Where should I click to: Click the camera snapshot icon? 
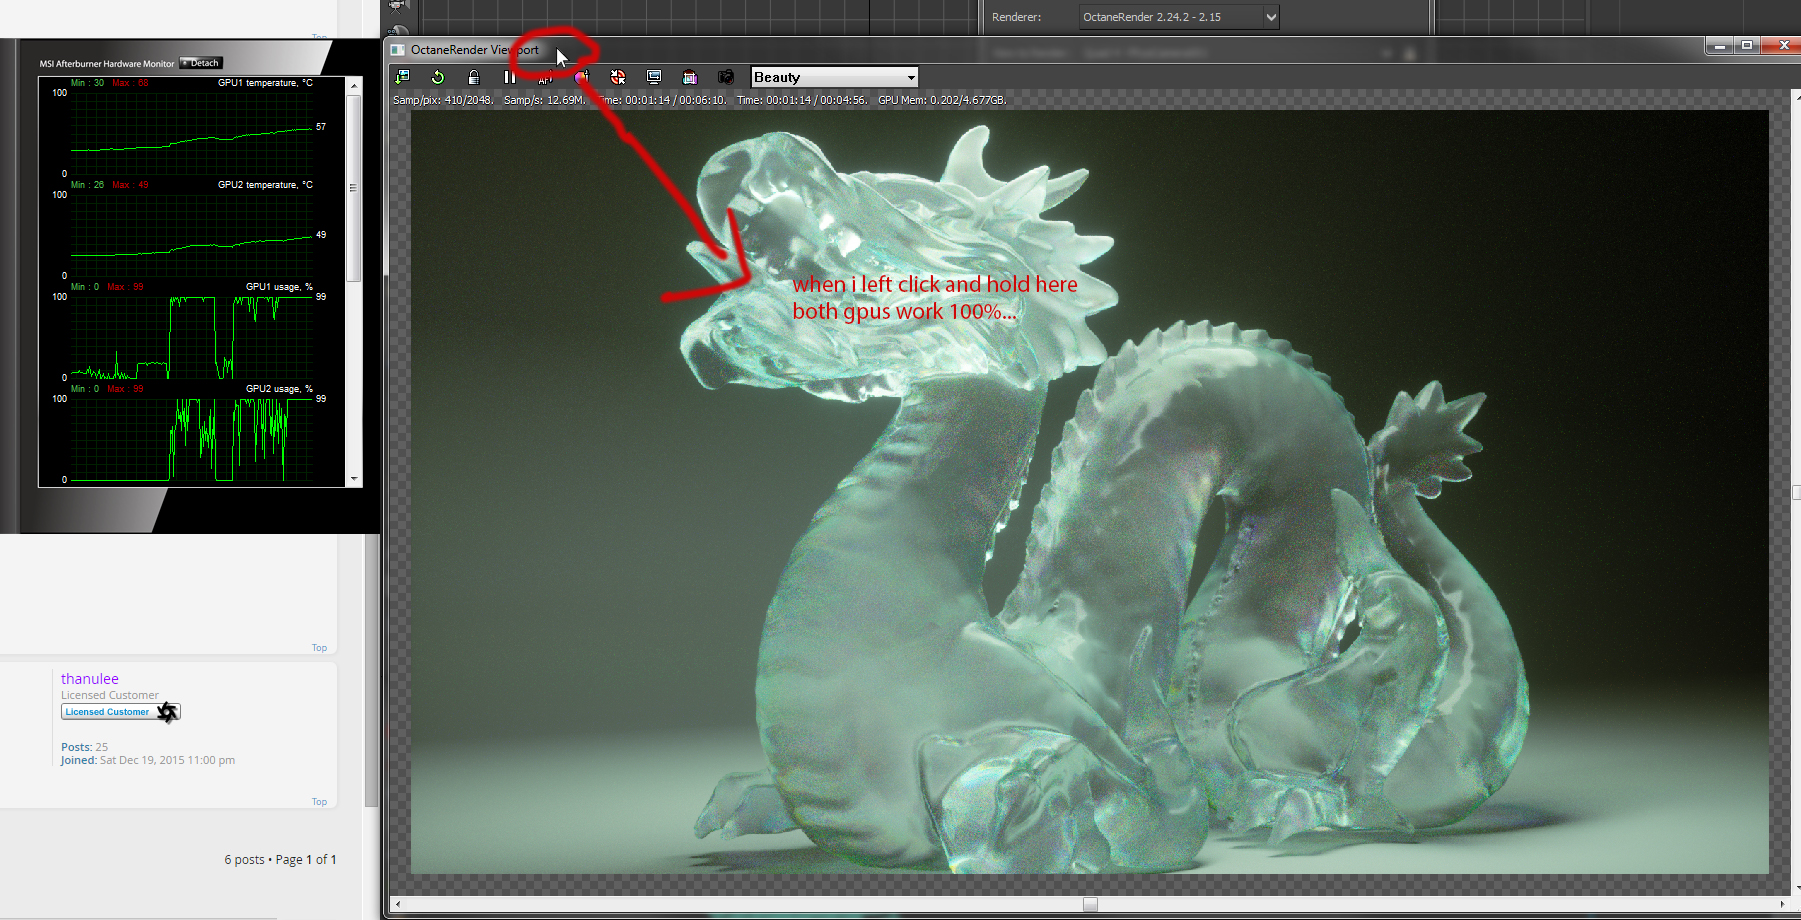(726, 77)
